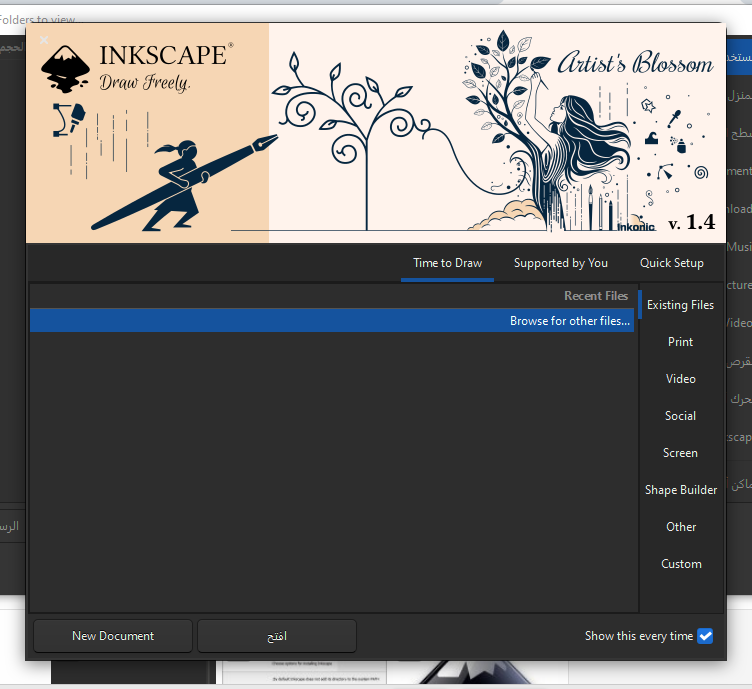Click the New Document button
Viewport: 752px width, 689px height.
113,636
